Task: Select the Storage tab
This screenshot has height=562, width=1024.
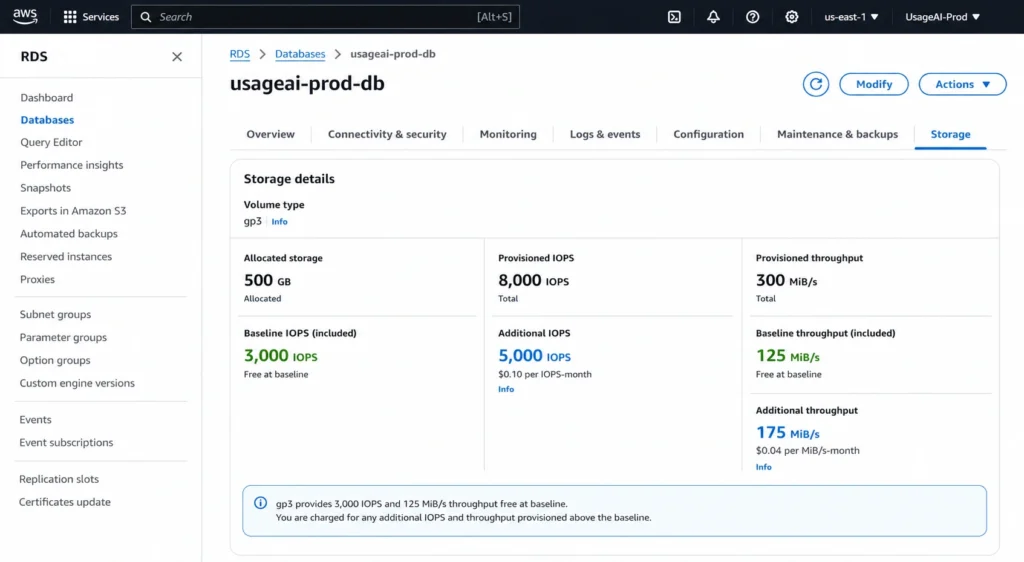Action: point(950,134)
